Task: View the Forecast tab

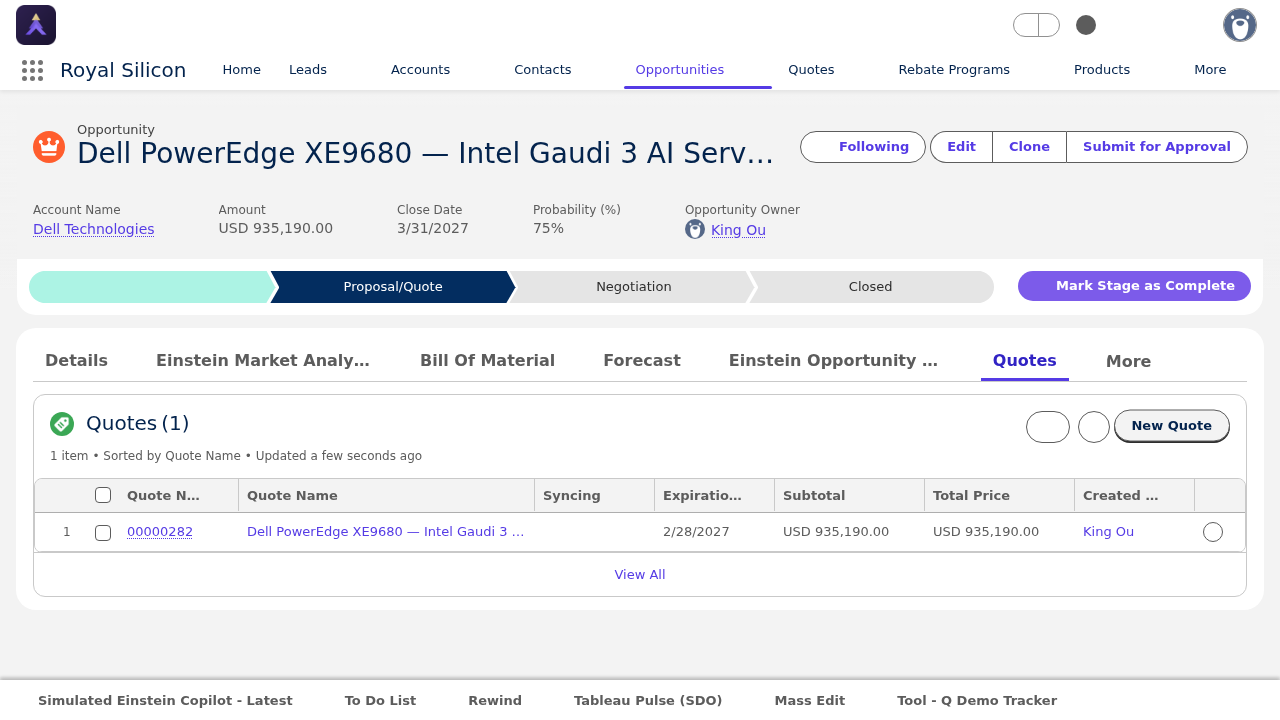Action: [642, 361]
